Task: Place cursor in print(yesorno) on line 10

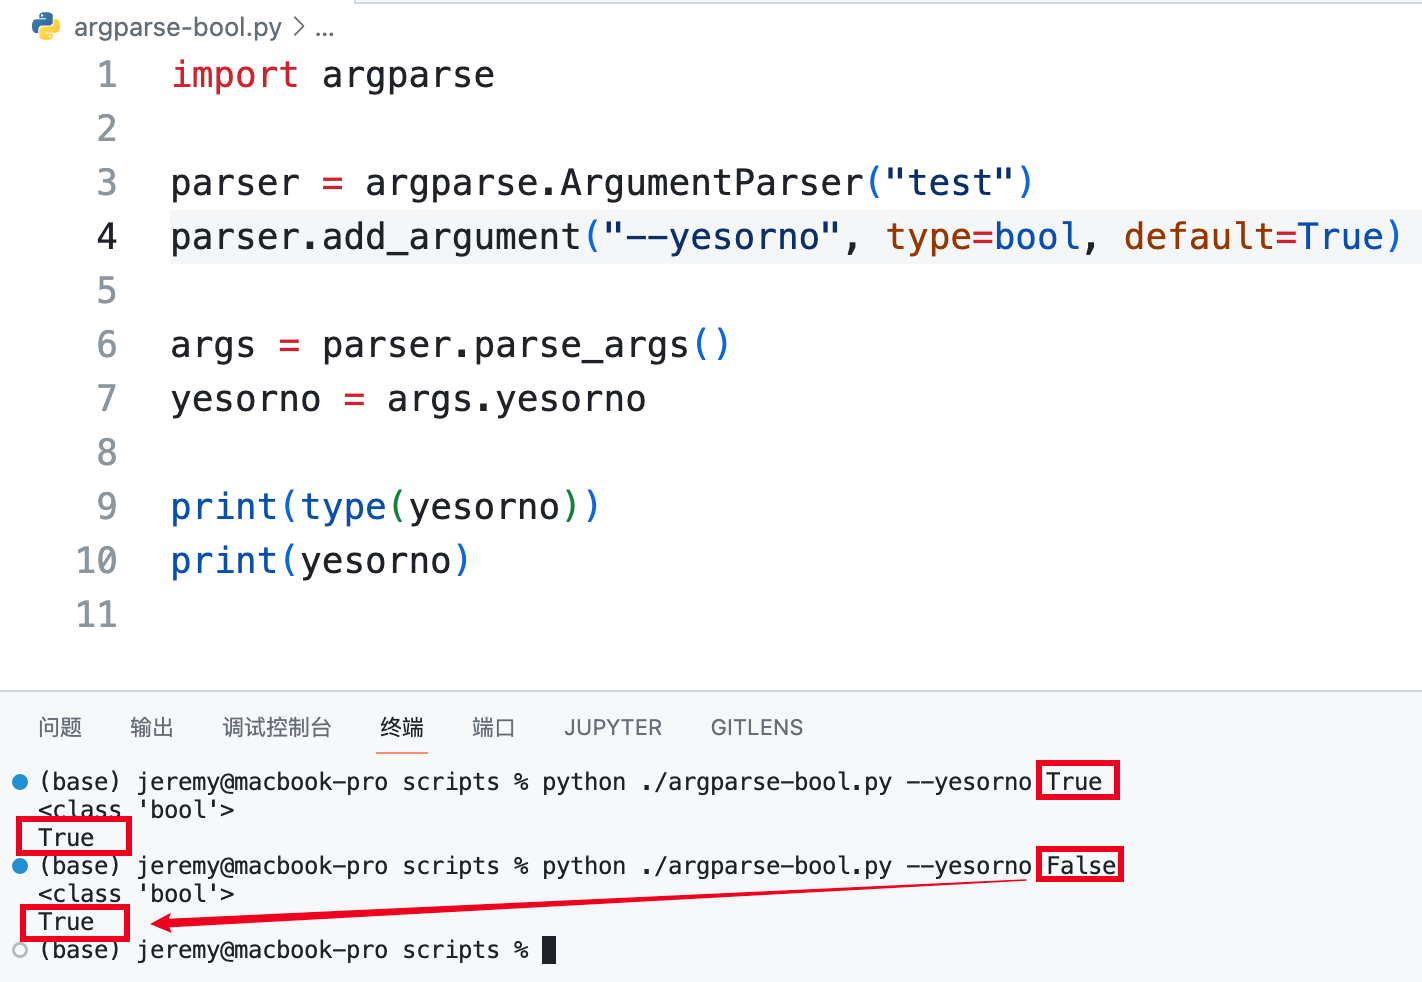Action: [320, 561]
